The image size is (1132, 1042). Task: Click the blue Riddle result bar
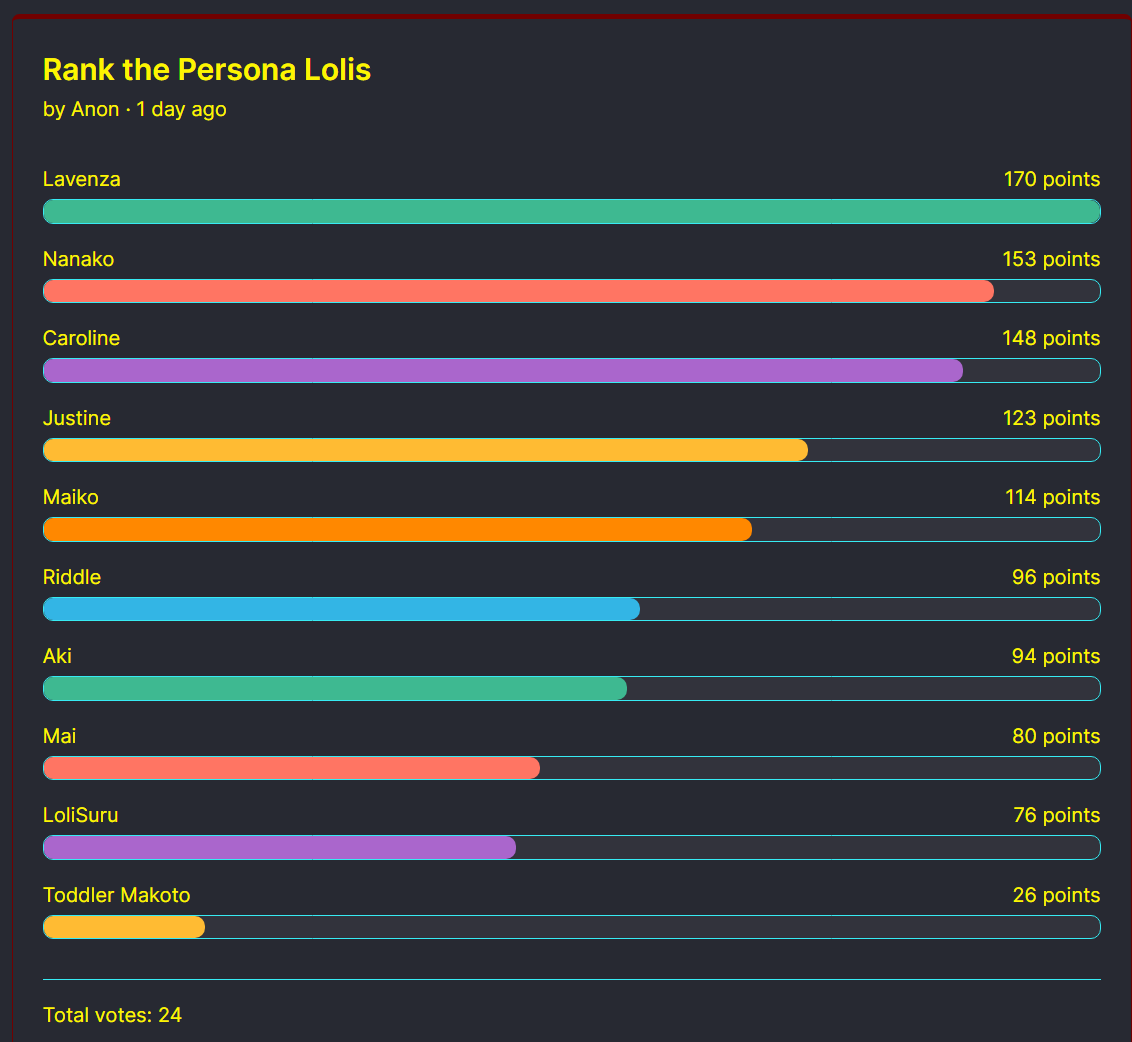[x=341, y=609]
